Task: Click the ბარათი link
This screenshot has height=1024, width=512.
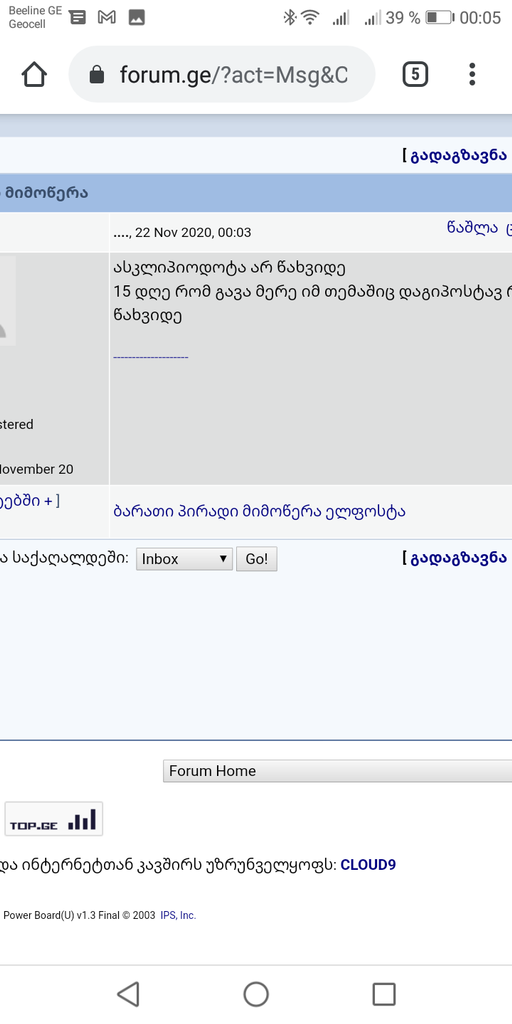Action: [x=144, y=511]
